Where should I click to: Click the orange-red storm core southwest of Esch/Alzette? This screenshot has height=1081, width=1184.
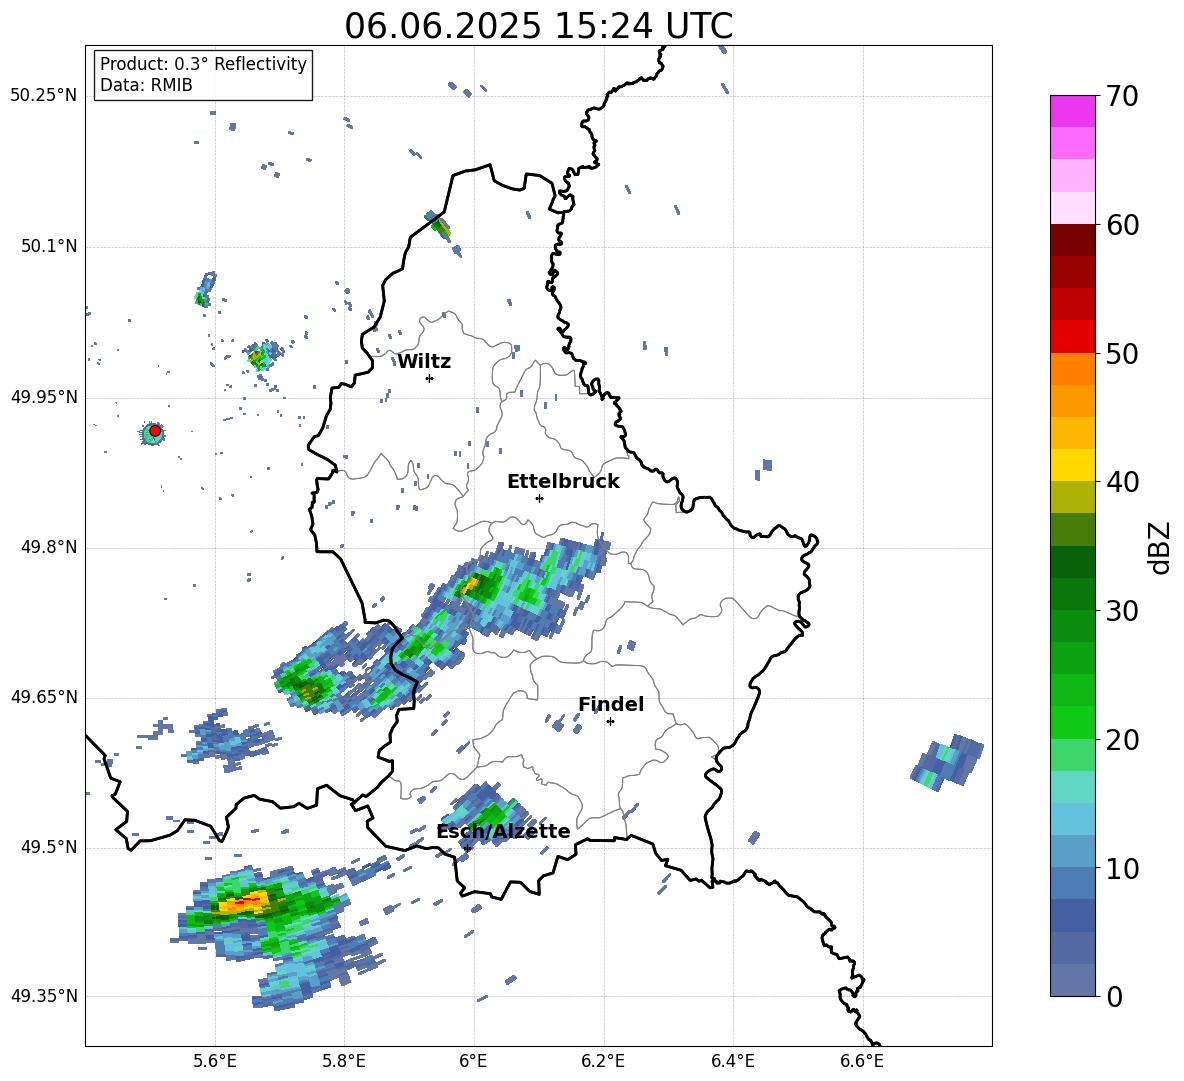click(243, 902)
